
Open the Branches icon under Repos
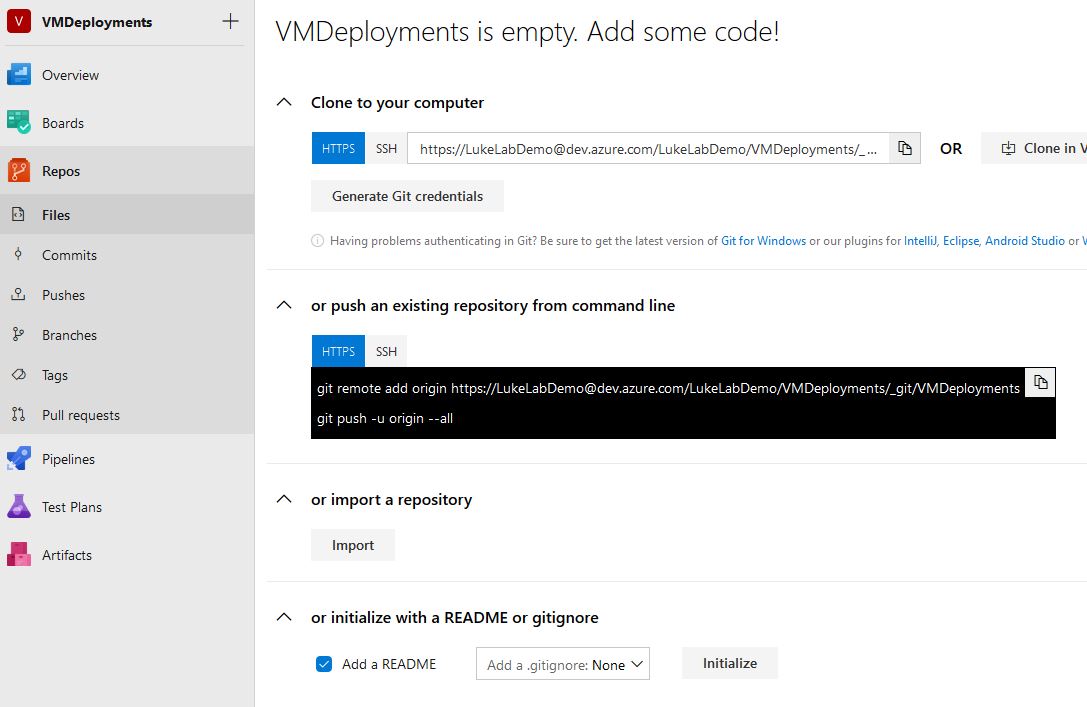(x=18, y=335)
